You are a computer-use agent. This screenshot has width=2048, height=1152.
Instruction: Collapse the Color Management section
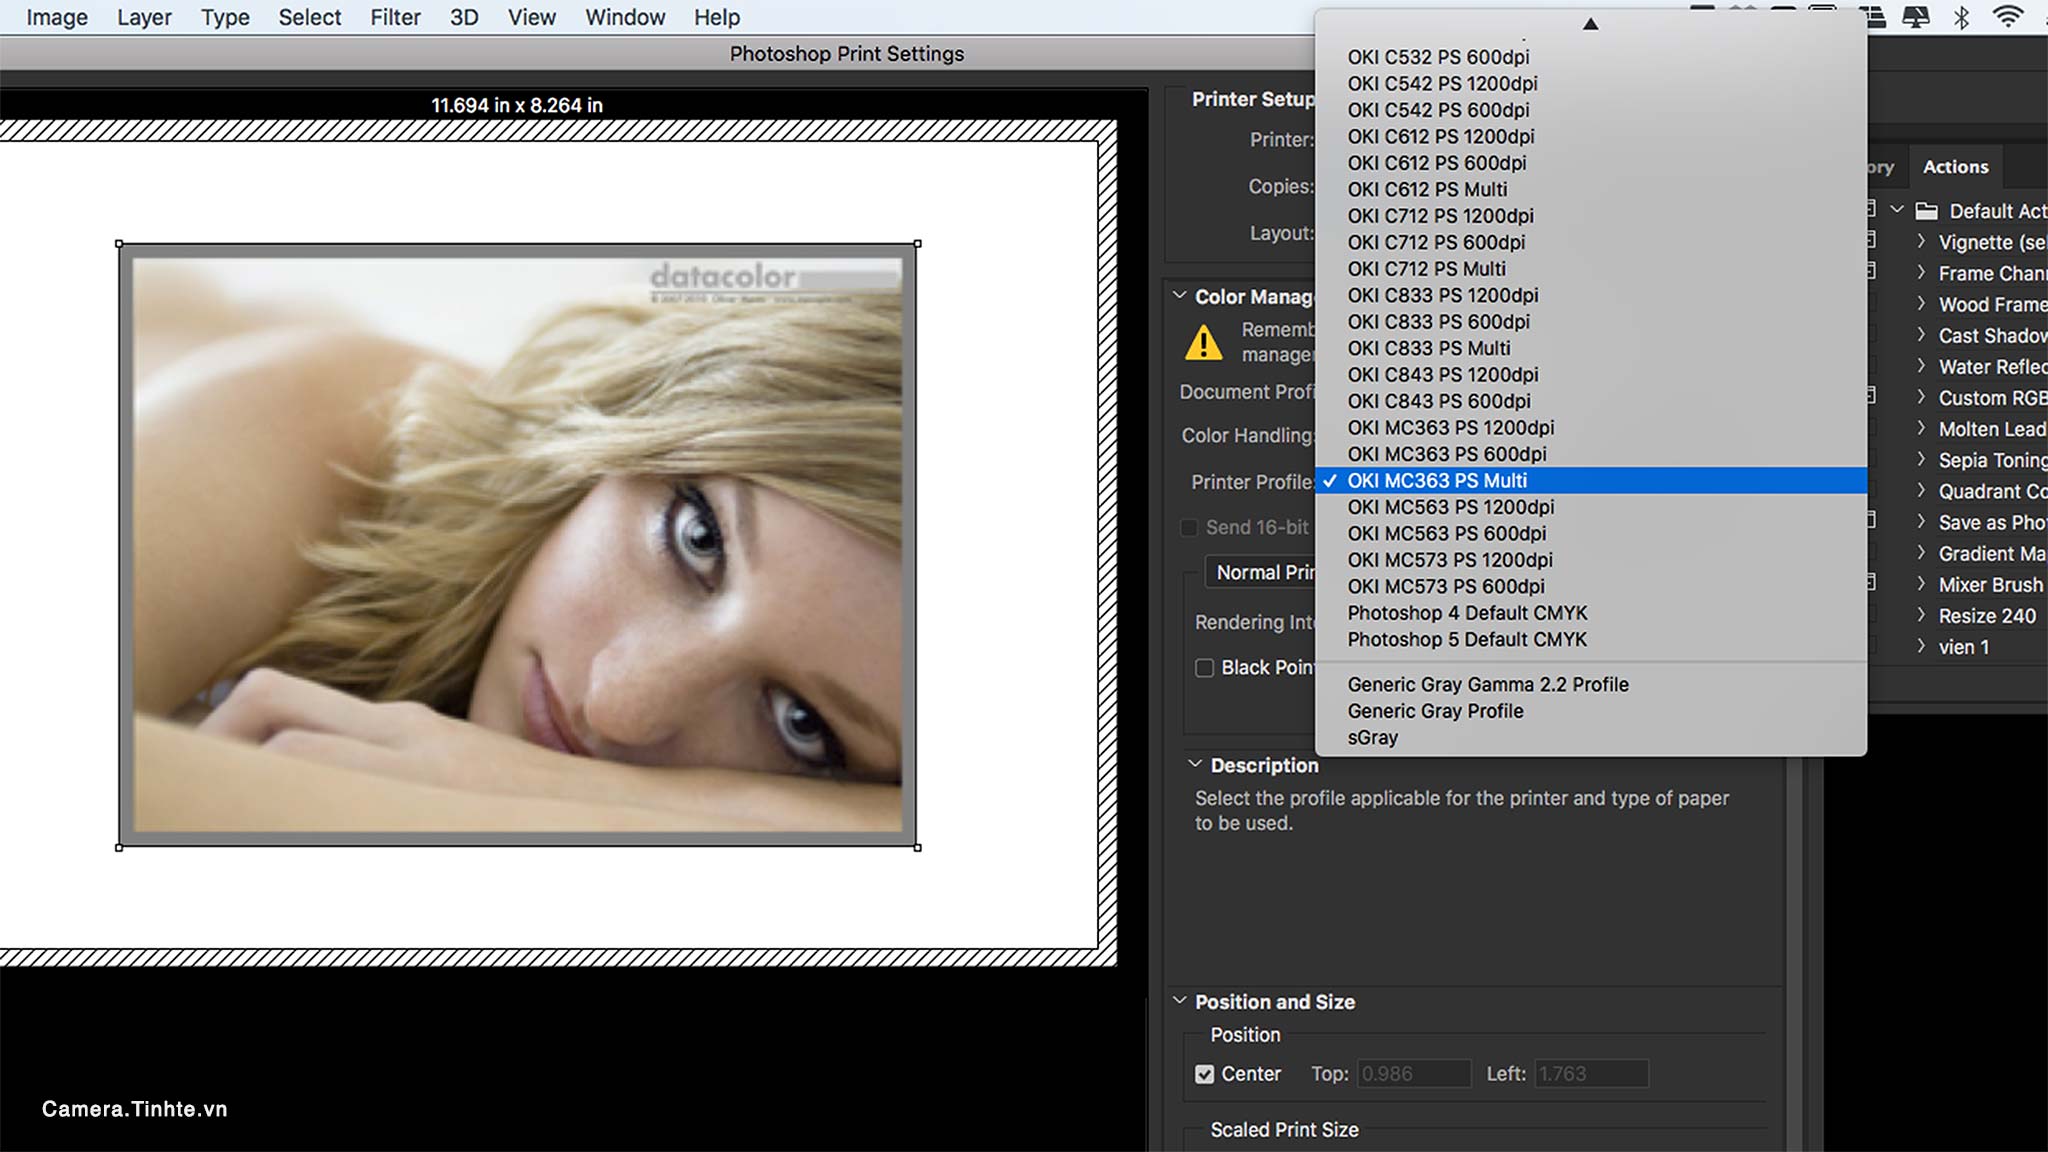[1180, 296]
